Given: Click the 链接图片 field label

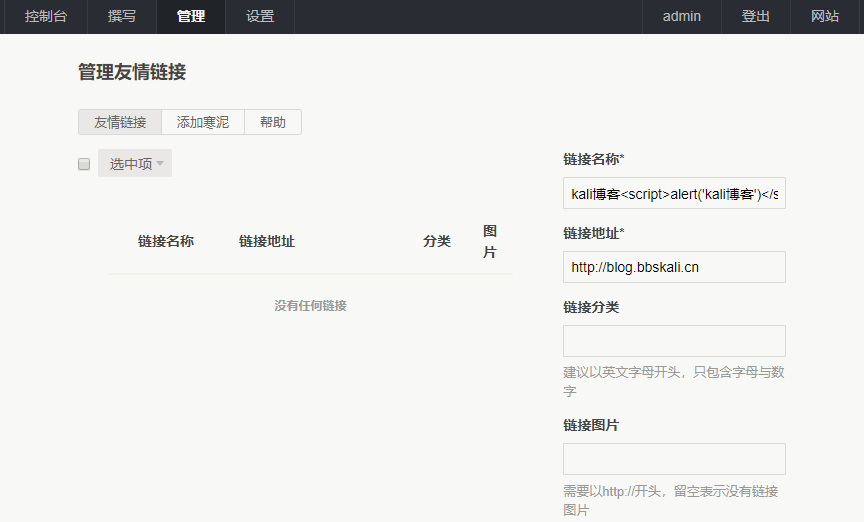Looking at the screenshot, I should pyautogui.click(x=591, y=425).
